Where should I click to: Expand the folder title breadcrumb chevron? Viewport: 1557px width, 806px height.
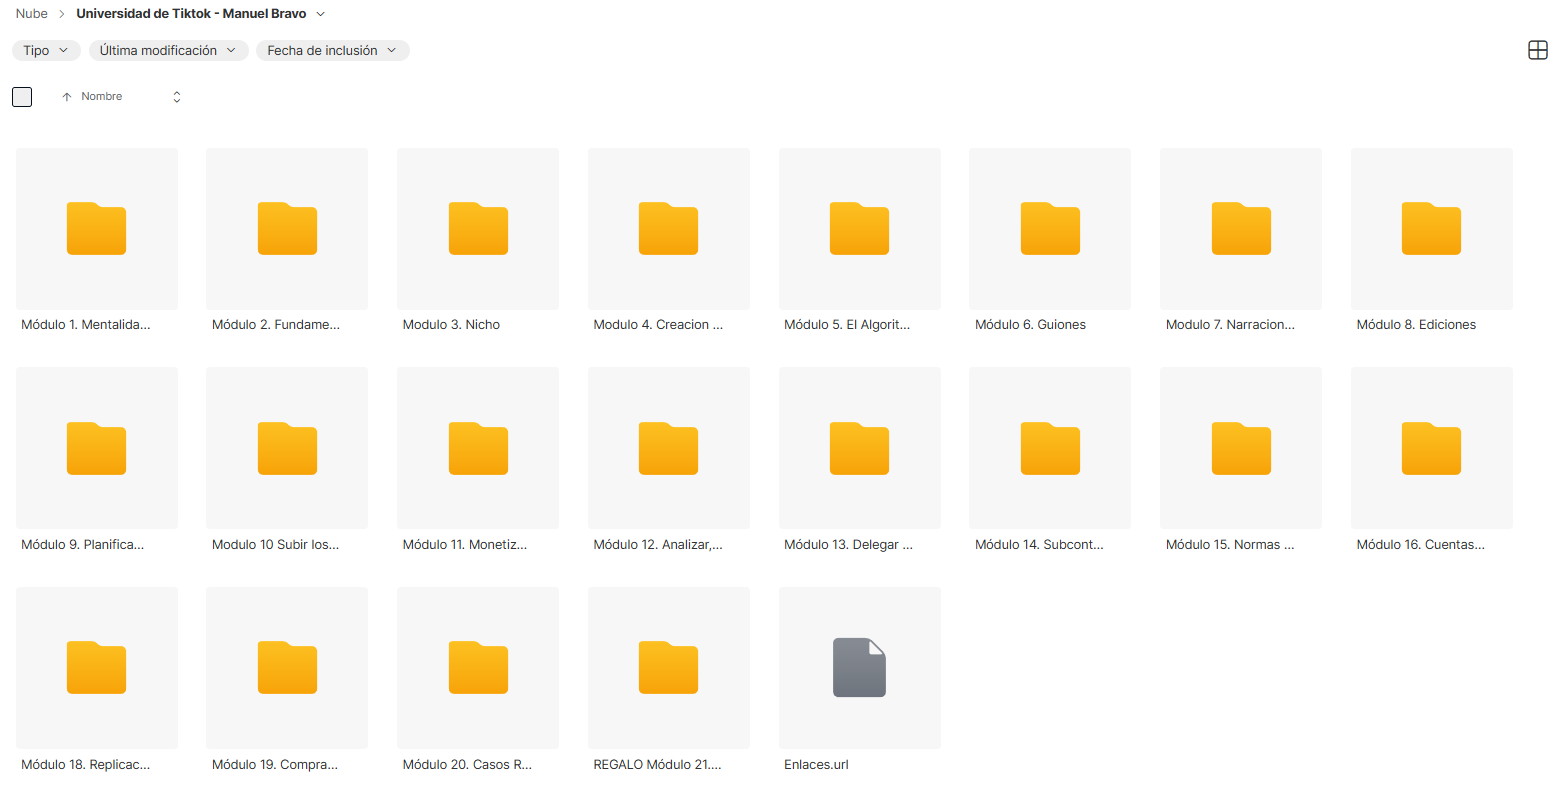point(320,14)
